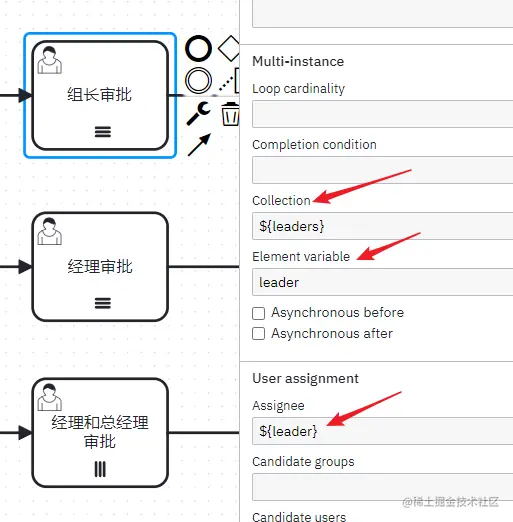
Task: Append a gateway diamond from context pad
Action: coord(229,49)
